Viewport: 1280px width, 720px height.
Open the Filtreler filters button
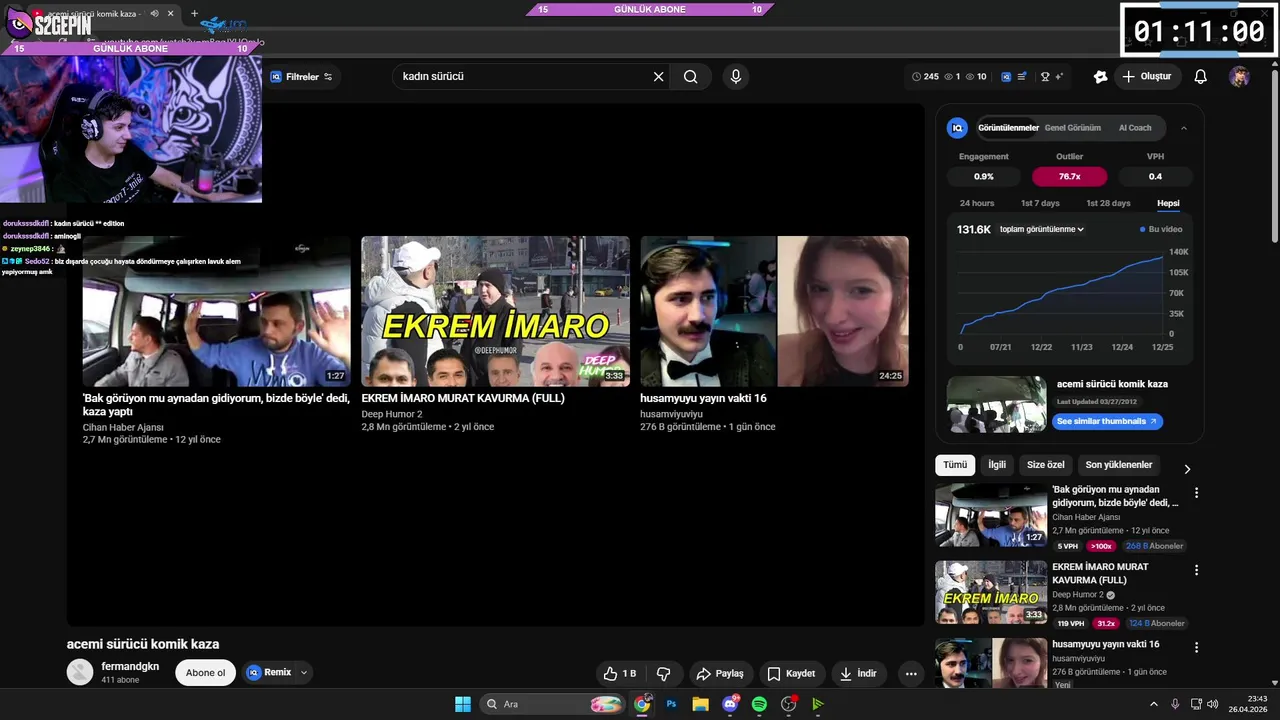tap(302, 77)
